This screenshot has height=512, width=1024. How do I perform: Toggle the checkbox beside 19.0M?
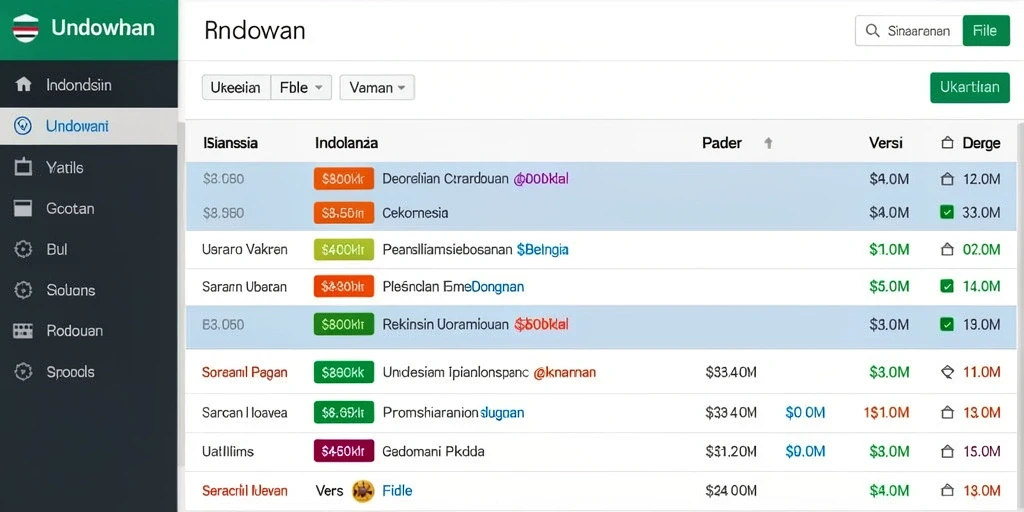coord(947,324)
